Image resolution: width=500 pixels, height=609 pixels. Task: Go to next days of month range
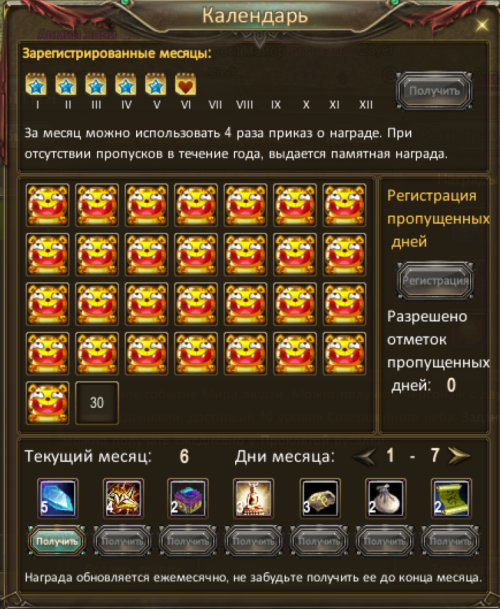(x=460, y=456)
